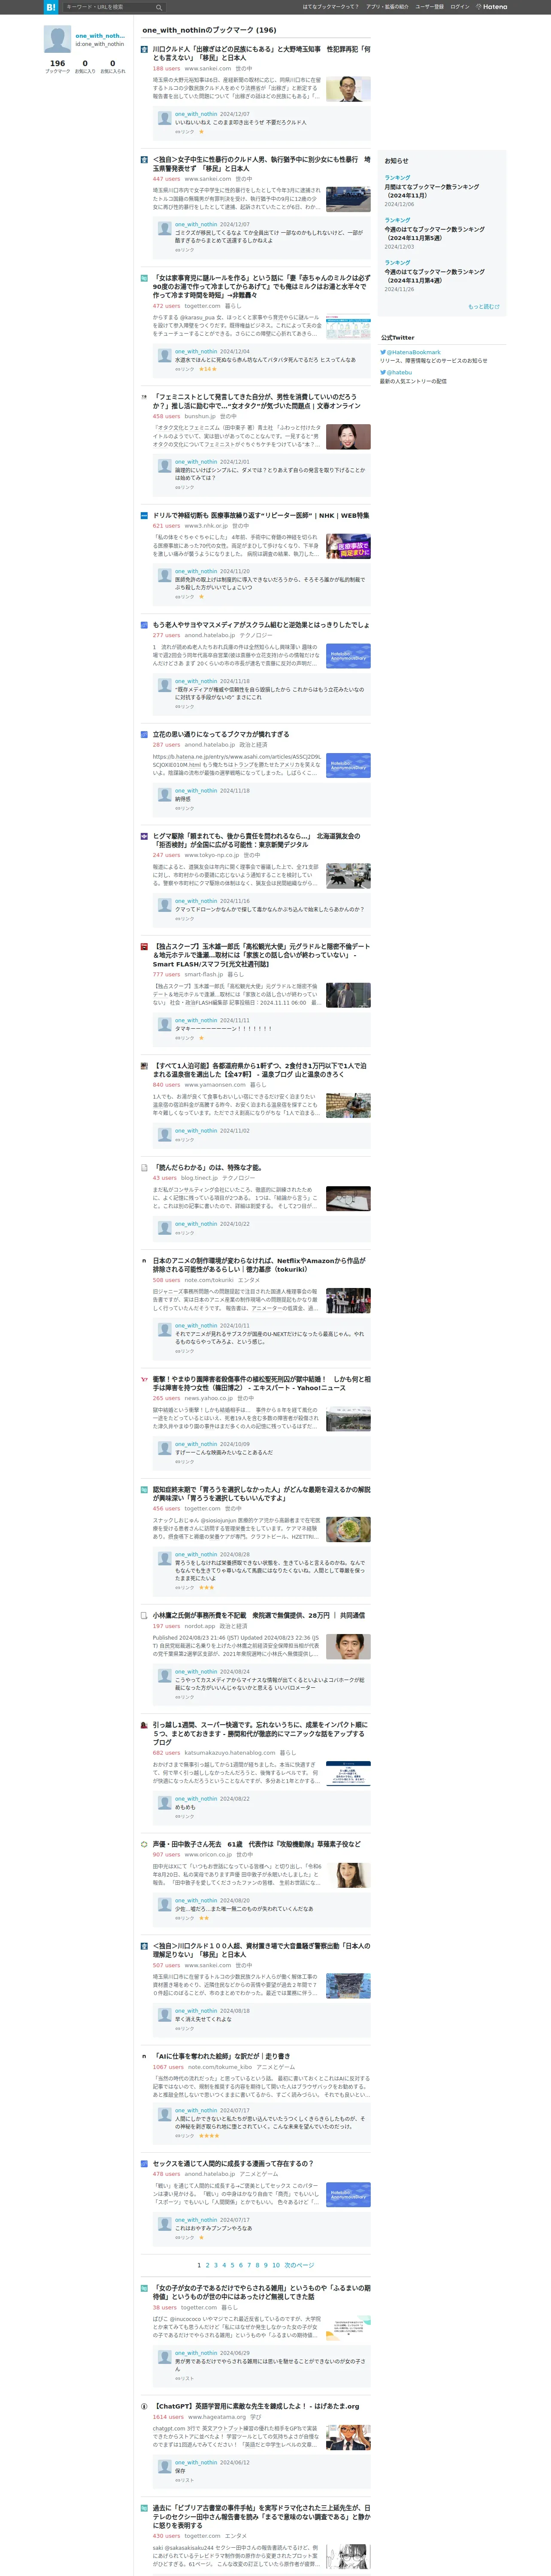Open the 277 users count link
This screenshot has width=551, height=2576.
coord(166,635)
